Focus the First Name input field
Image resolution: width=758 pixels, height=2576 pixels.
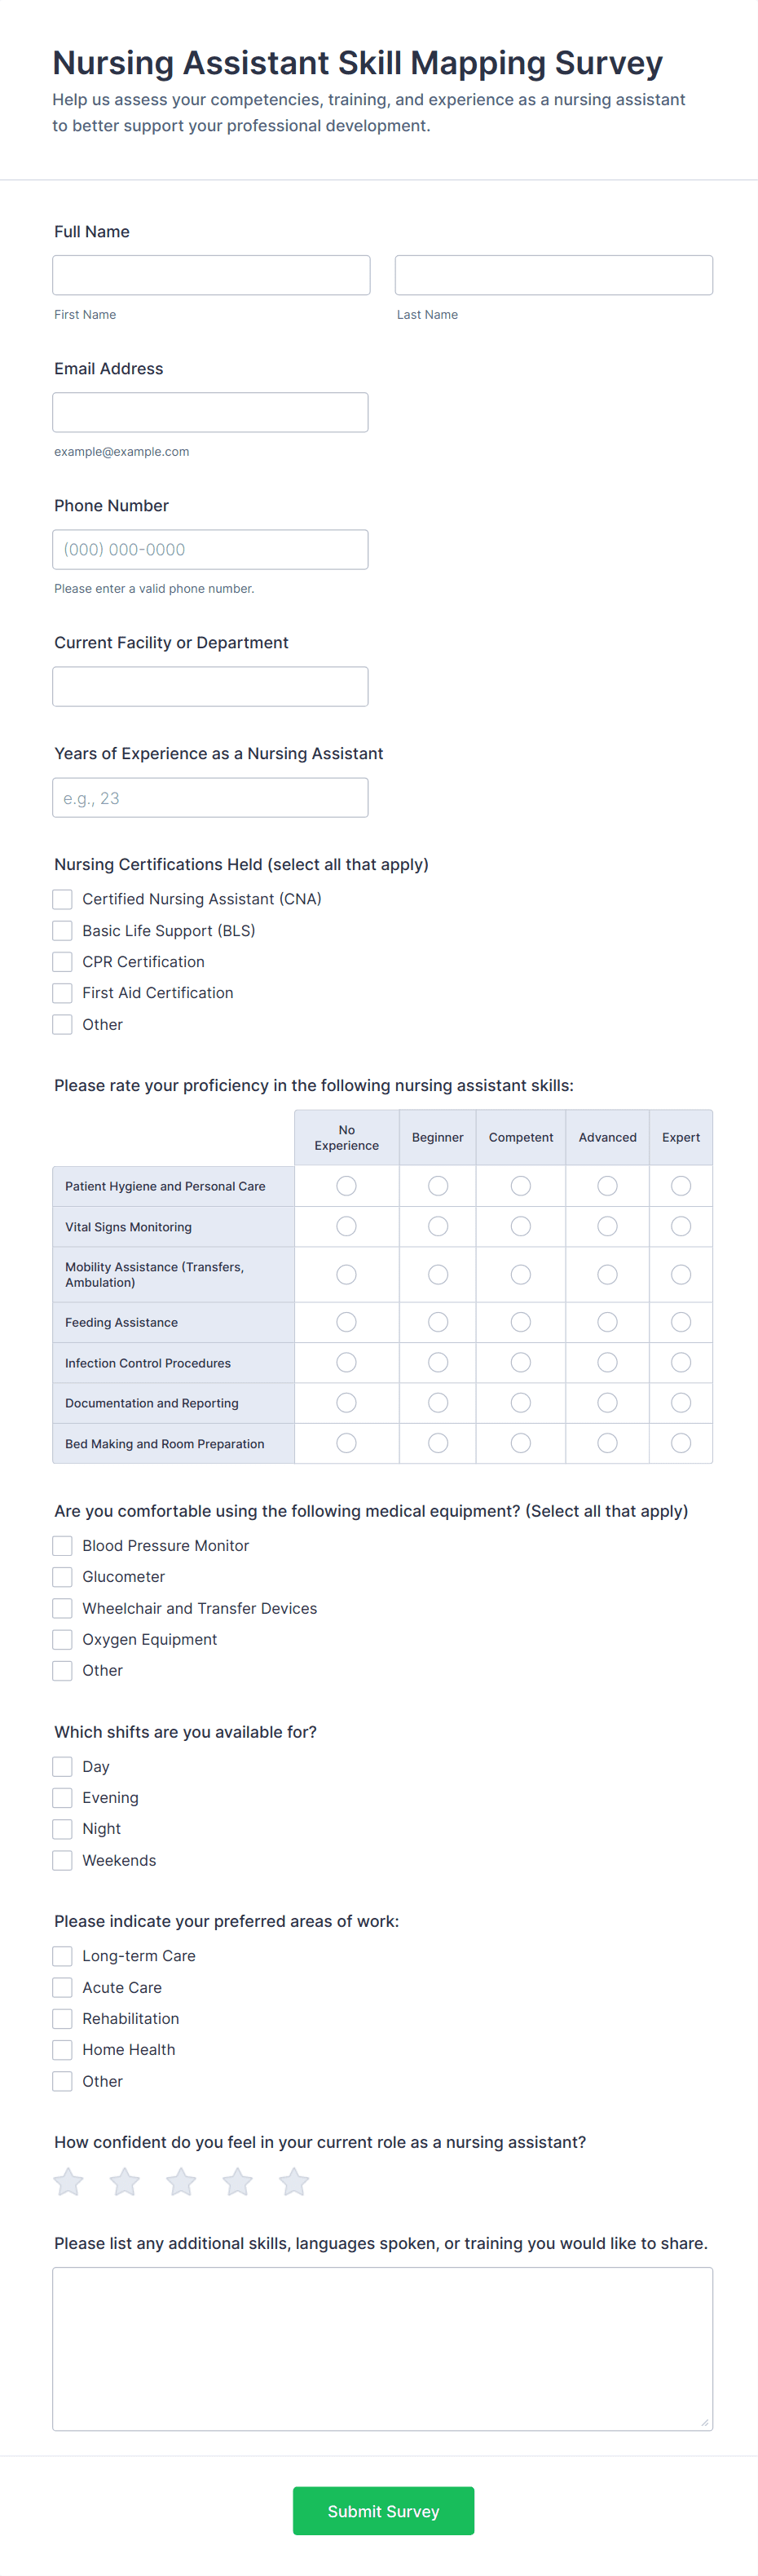tap(211, 275)
